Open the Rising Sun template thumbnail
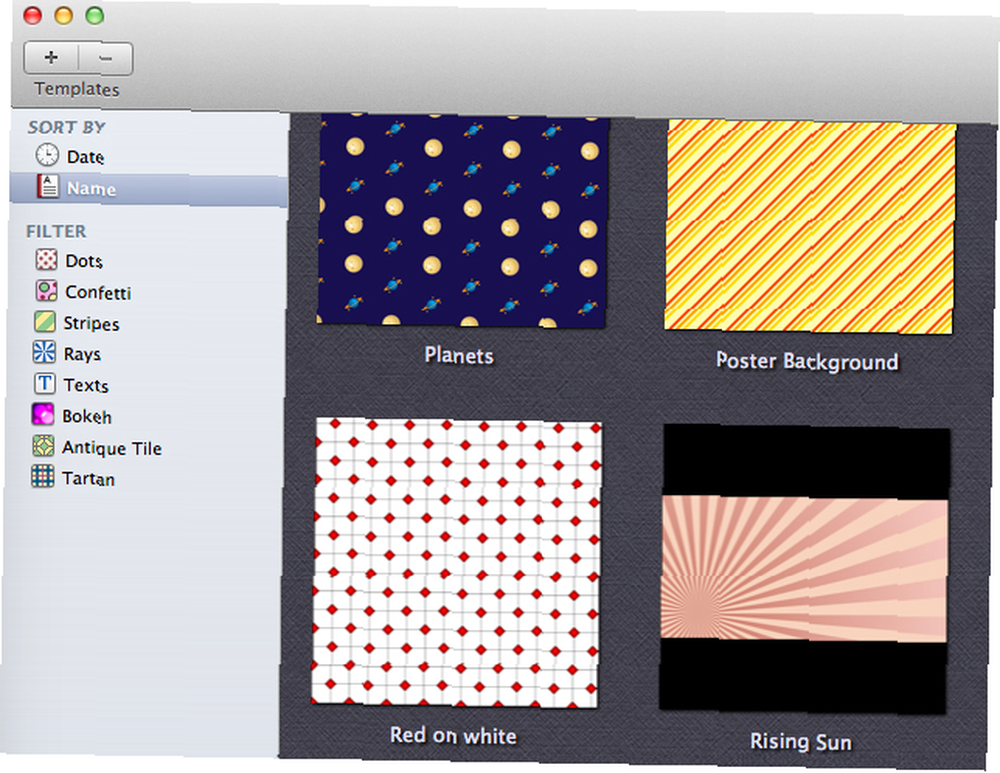Image resolution: width=1000 pixels, height=773 pixels. (x=804, y=569)
